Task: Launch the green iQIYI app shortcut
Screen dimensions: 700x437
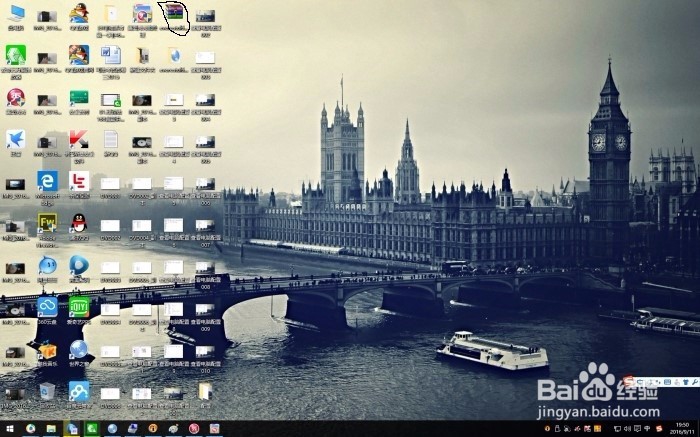Action: tap(79, 307)
